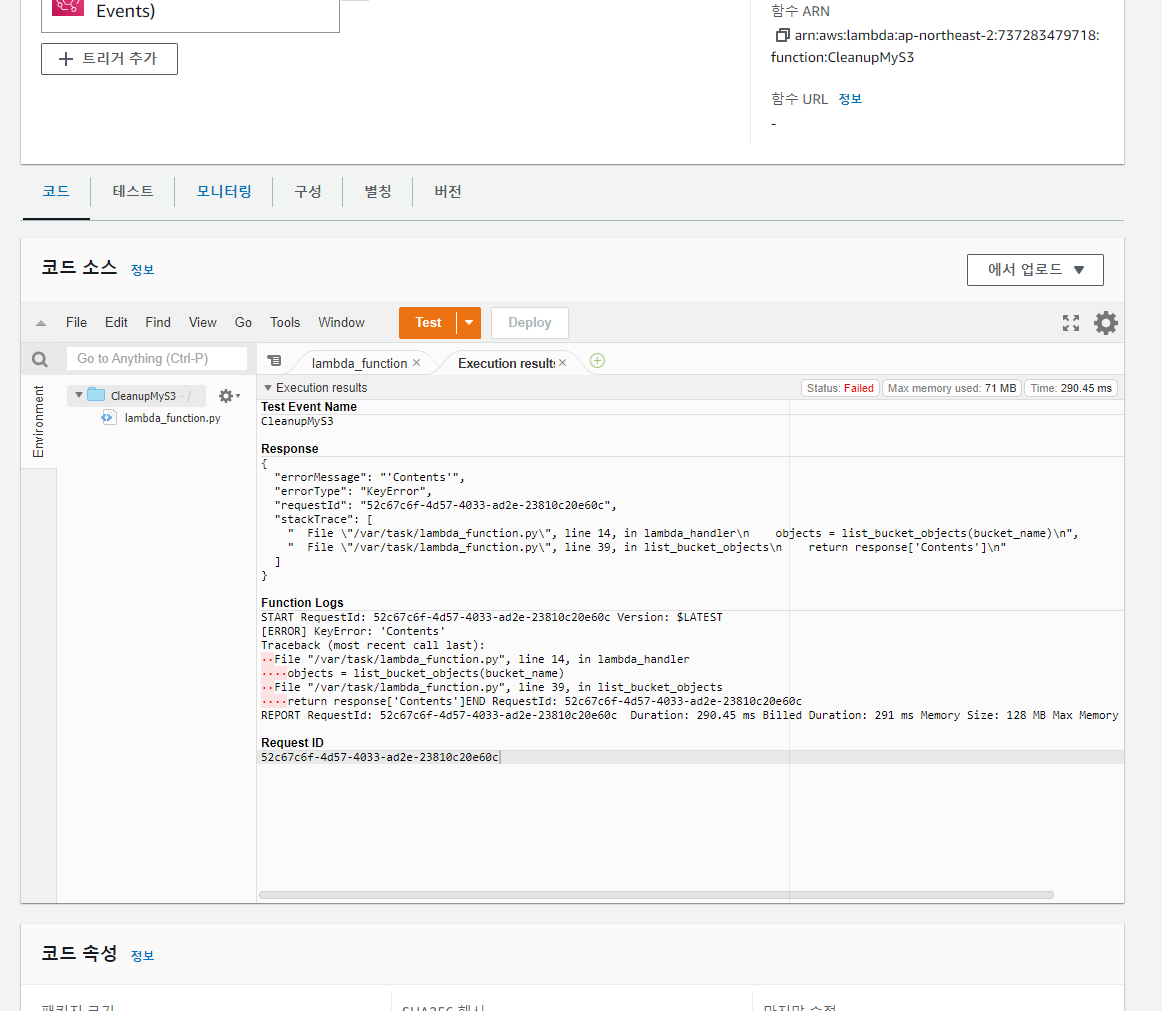Open the Tools menu
Screen dimensions: 1162x1011
point(285,322)
